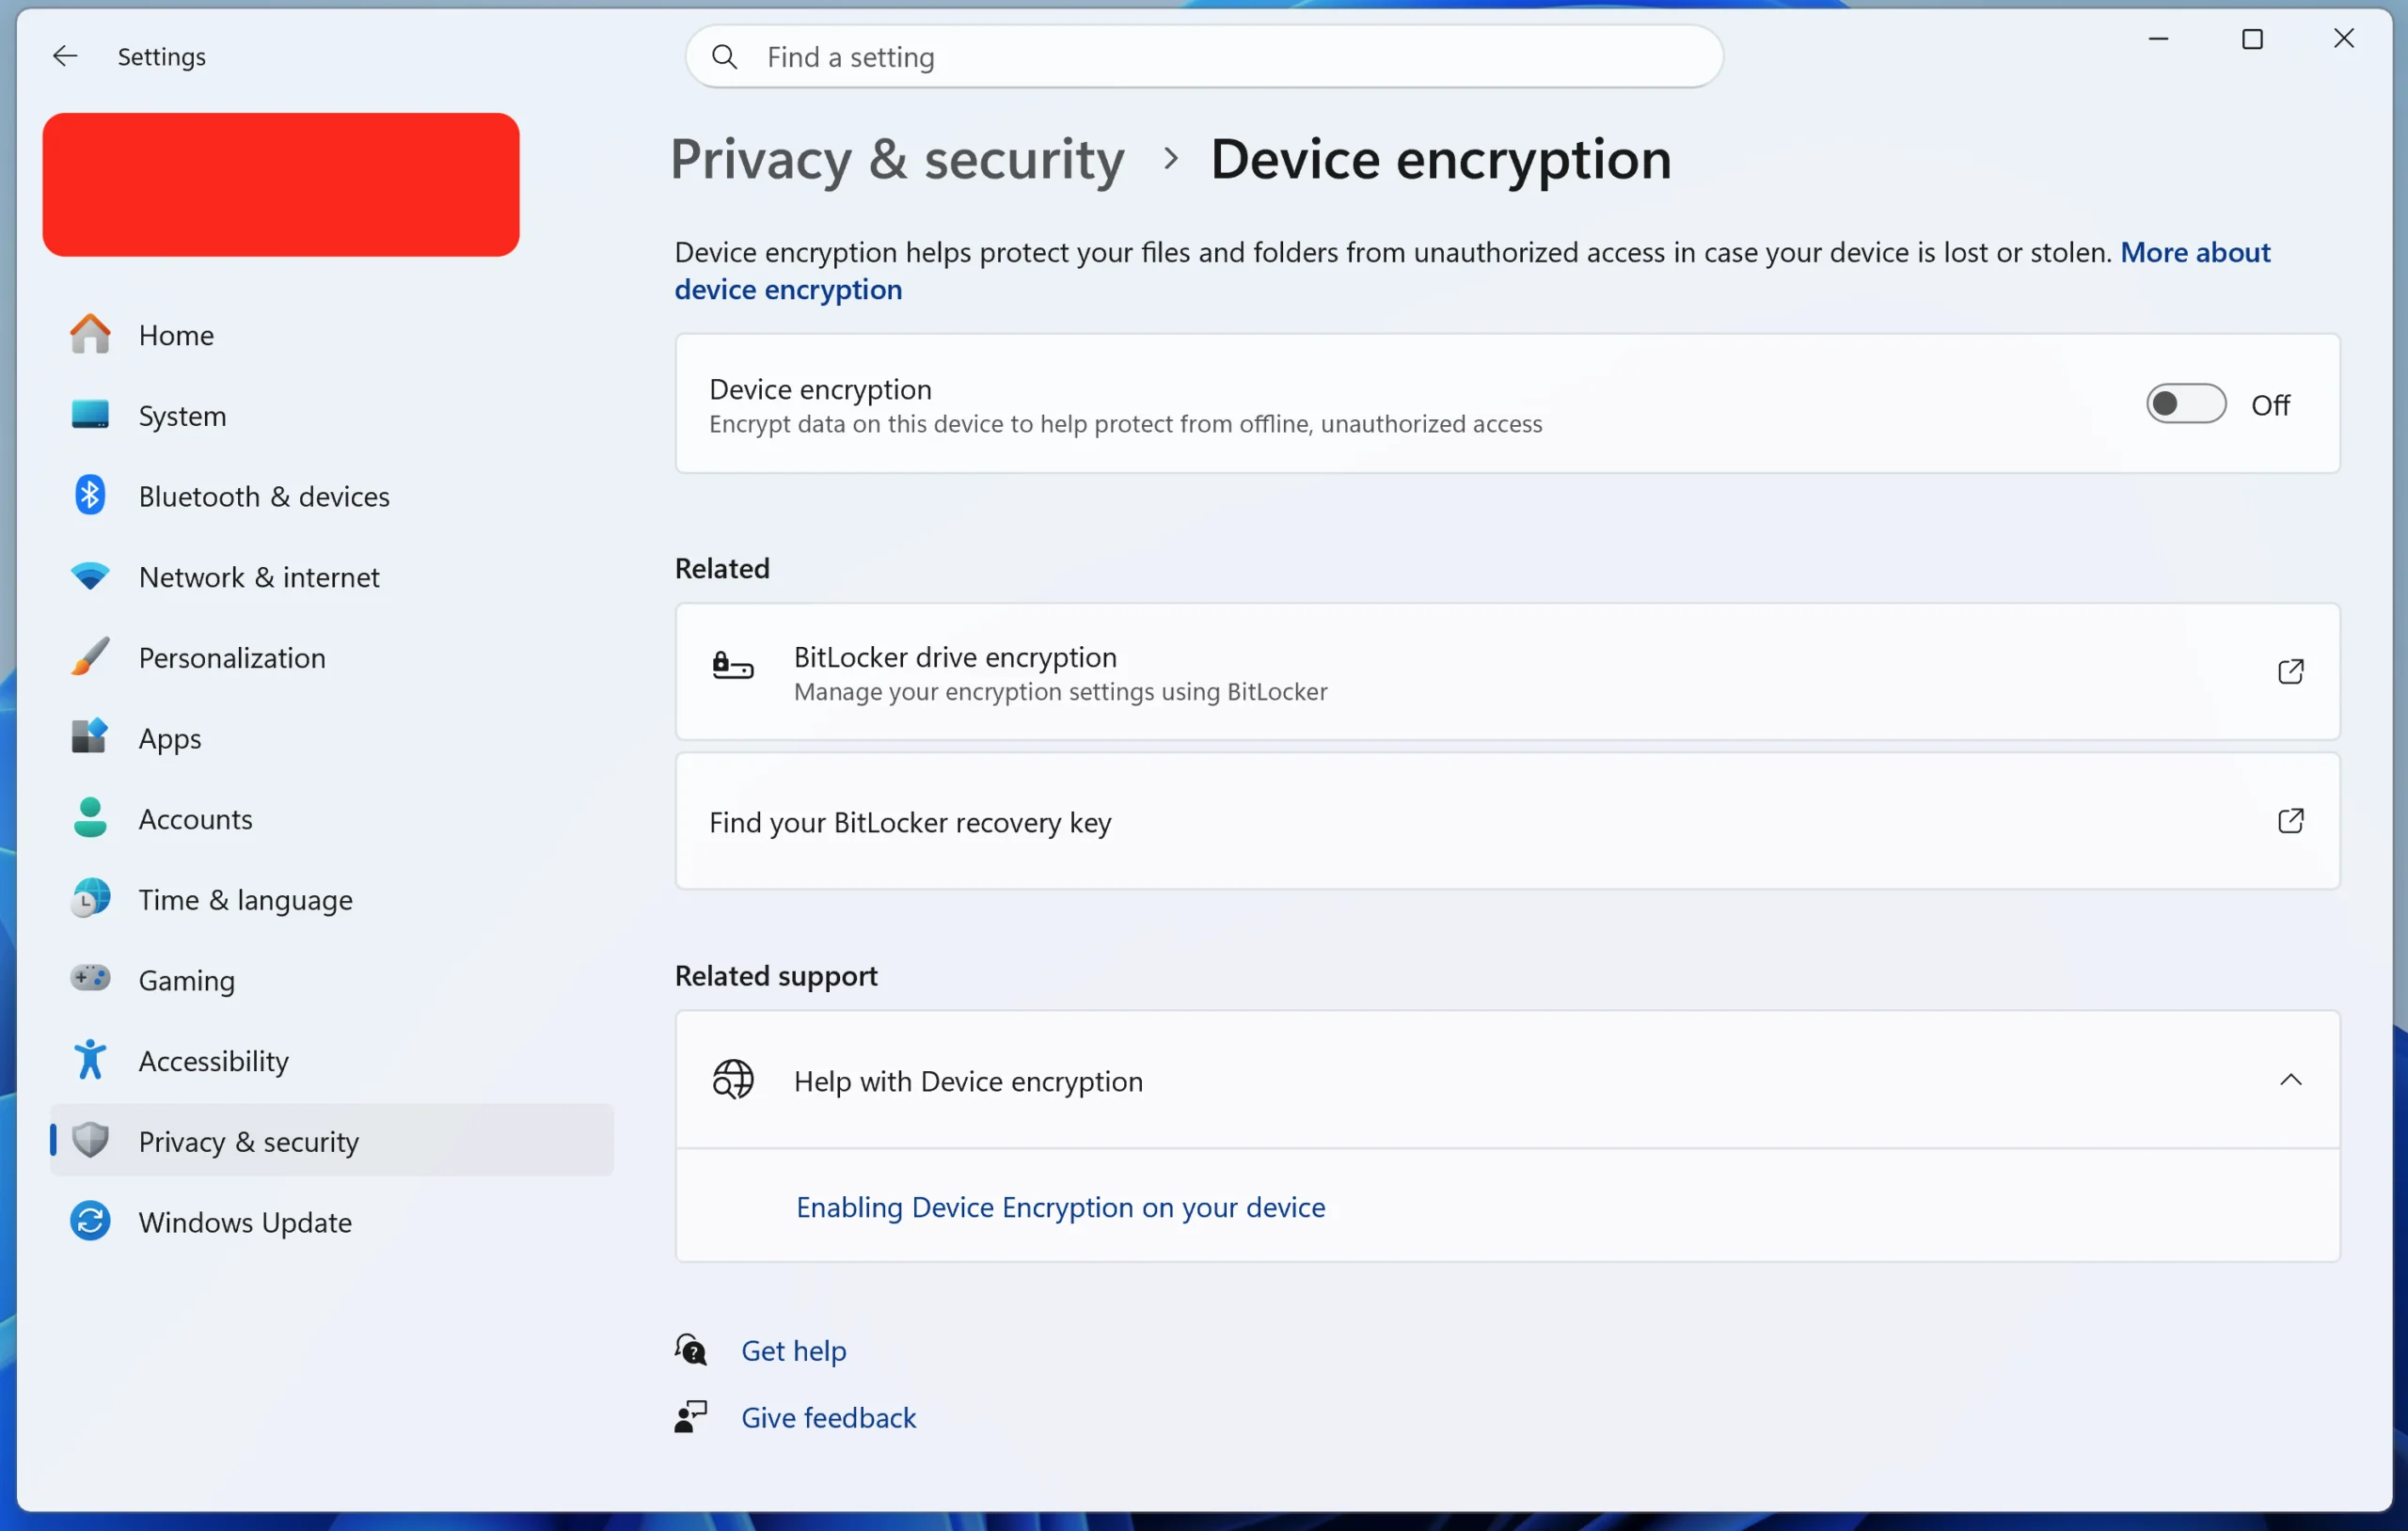This screenshot has width=2408, height=1531.
Task: Select System in the sidebar
Action: 332,414
